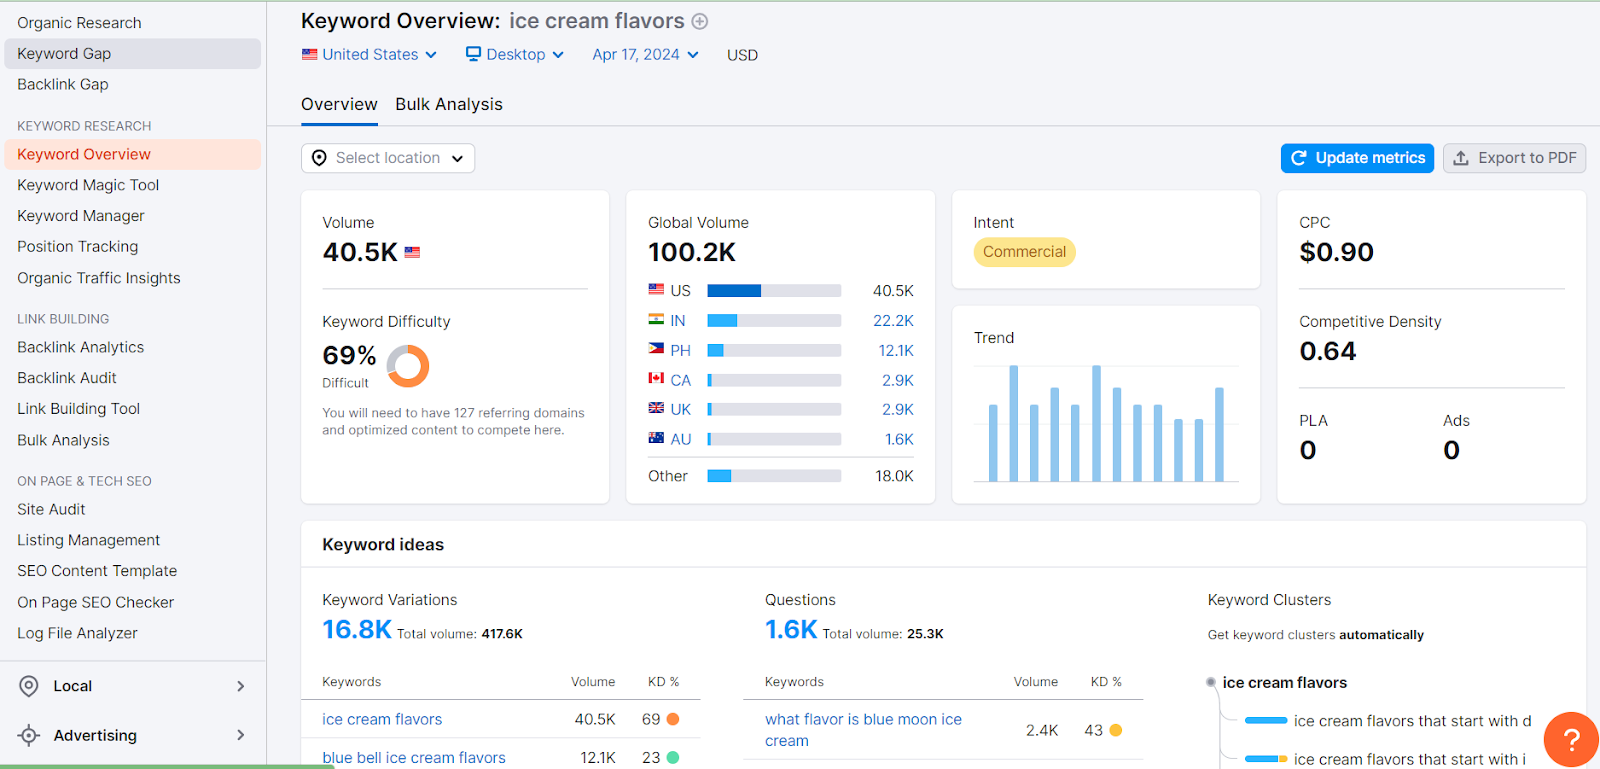Screen dimensions: 1600x769
Task: Open blue bell ice cream flavors keyword link
Action: click(x=414, y=758)
